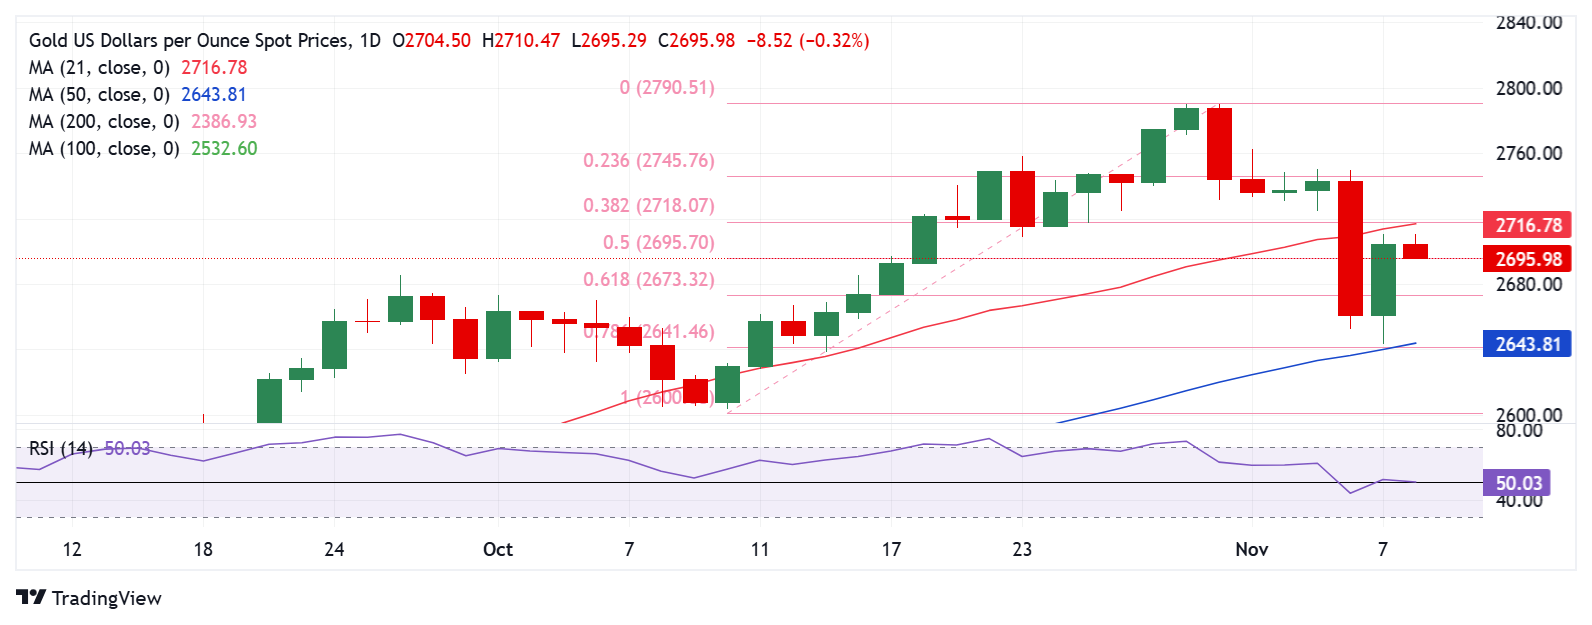Click the blue 2643.81 price tag
Image resolution: width=1592 pixels, height=625 pixels.
pyautogui.click(x=1527, y=344)
